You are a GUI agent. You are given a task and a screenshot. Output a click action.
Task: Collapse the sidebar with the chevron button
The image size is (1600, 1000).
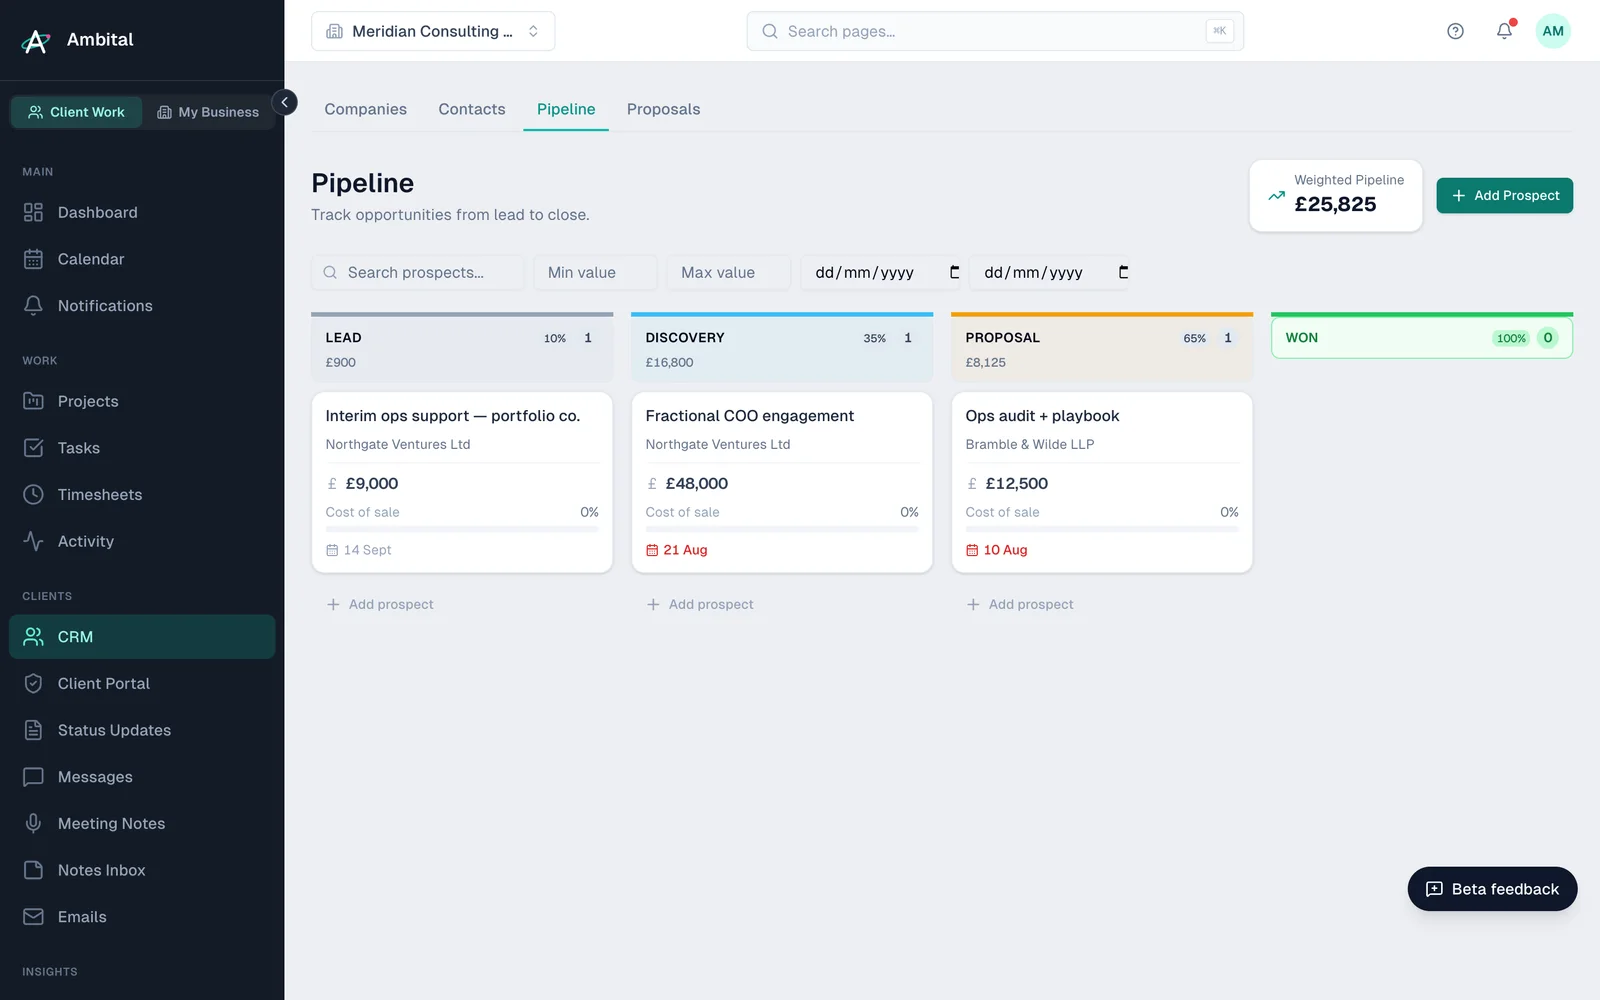[x=284, y=102]
